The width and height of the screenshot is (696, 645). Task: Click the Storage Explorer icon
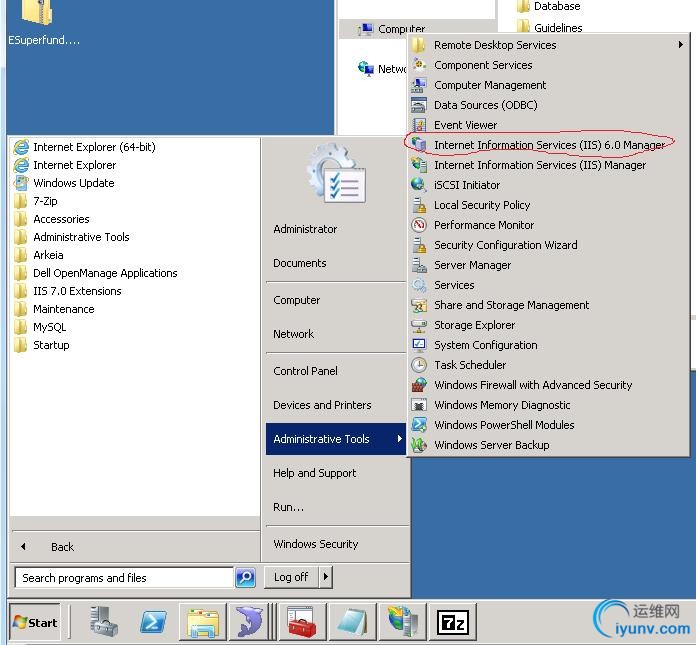tap(419, 324)
